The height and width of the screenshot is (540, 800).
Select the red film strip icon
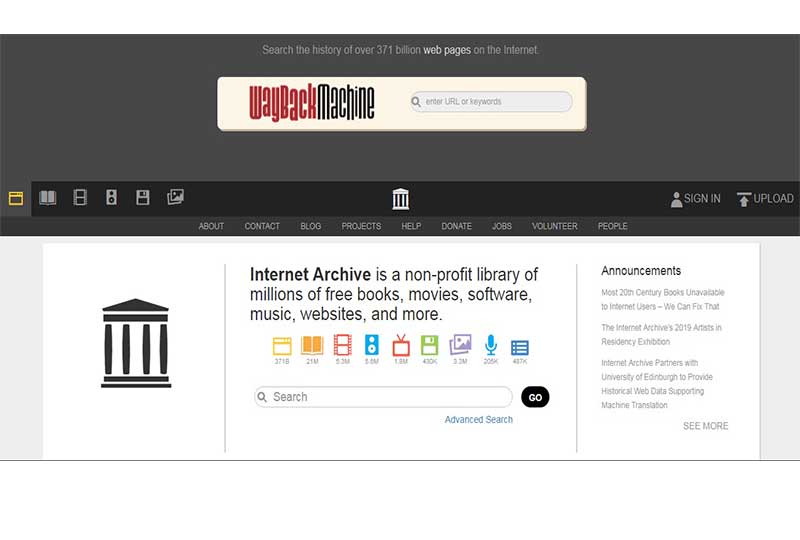(x=342, y=345)
